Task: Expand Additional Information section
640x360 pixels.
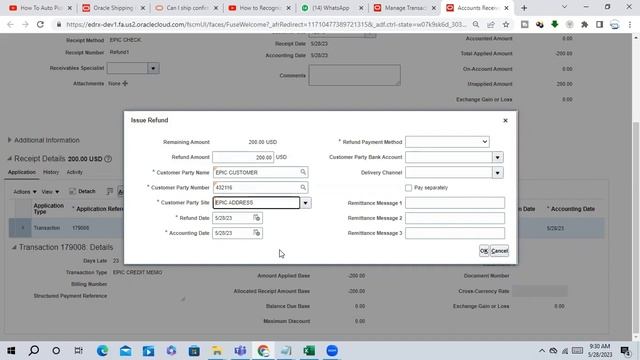Action: pos(9,140)
